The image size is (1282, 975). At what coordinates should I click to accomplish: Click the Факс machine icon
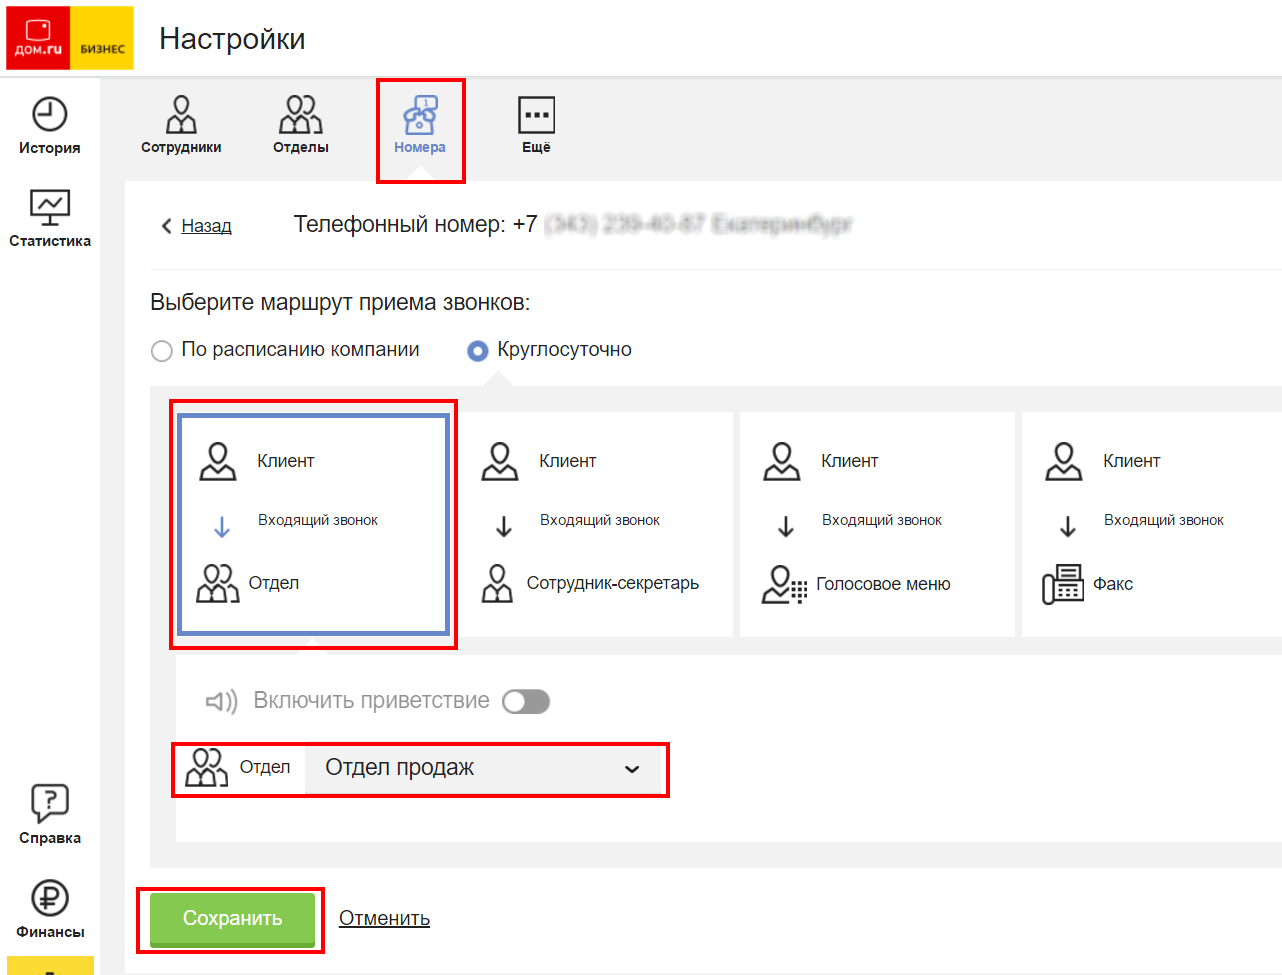point(1063,584)
